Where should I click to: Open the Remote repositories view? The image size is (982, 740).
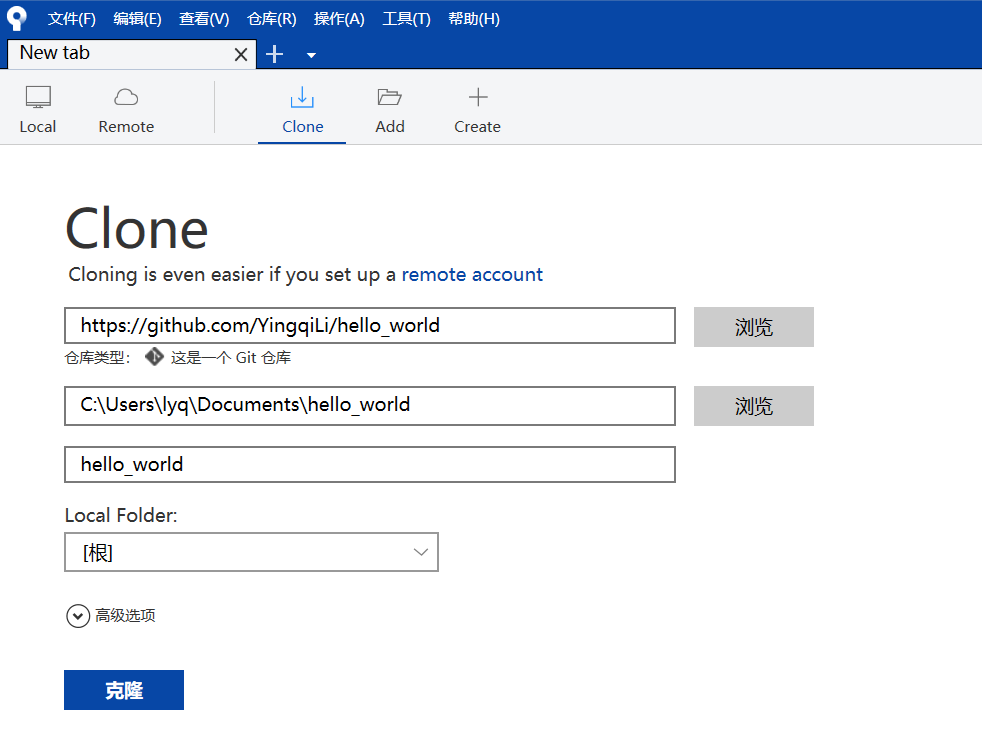(126, 110)
